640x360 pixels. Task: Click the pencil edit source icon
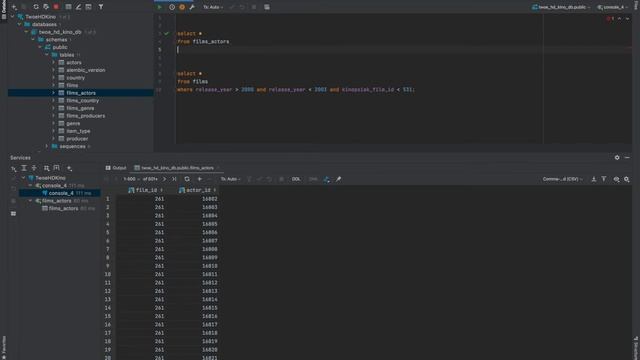click(78, 7)
